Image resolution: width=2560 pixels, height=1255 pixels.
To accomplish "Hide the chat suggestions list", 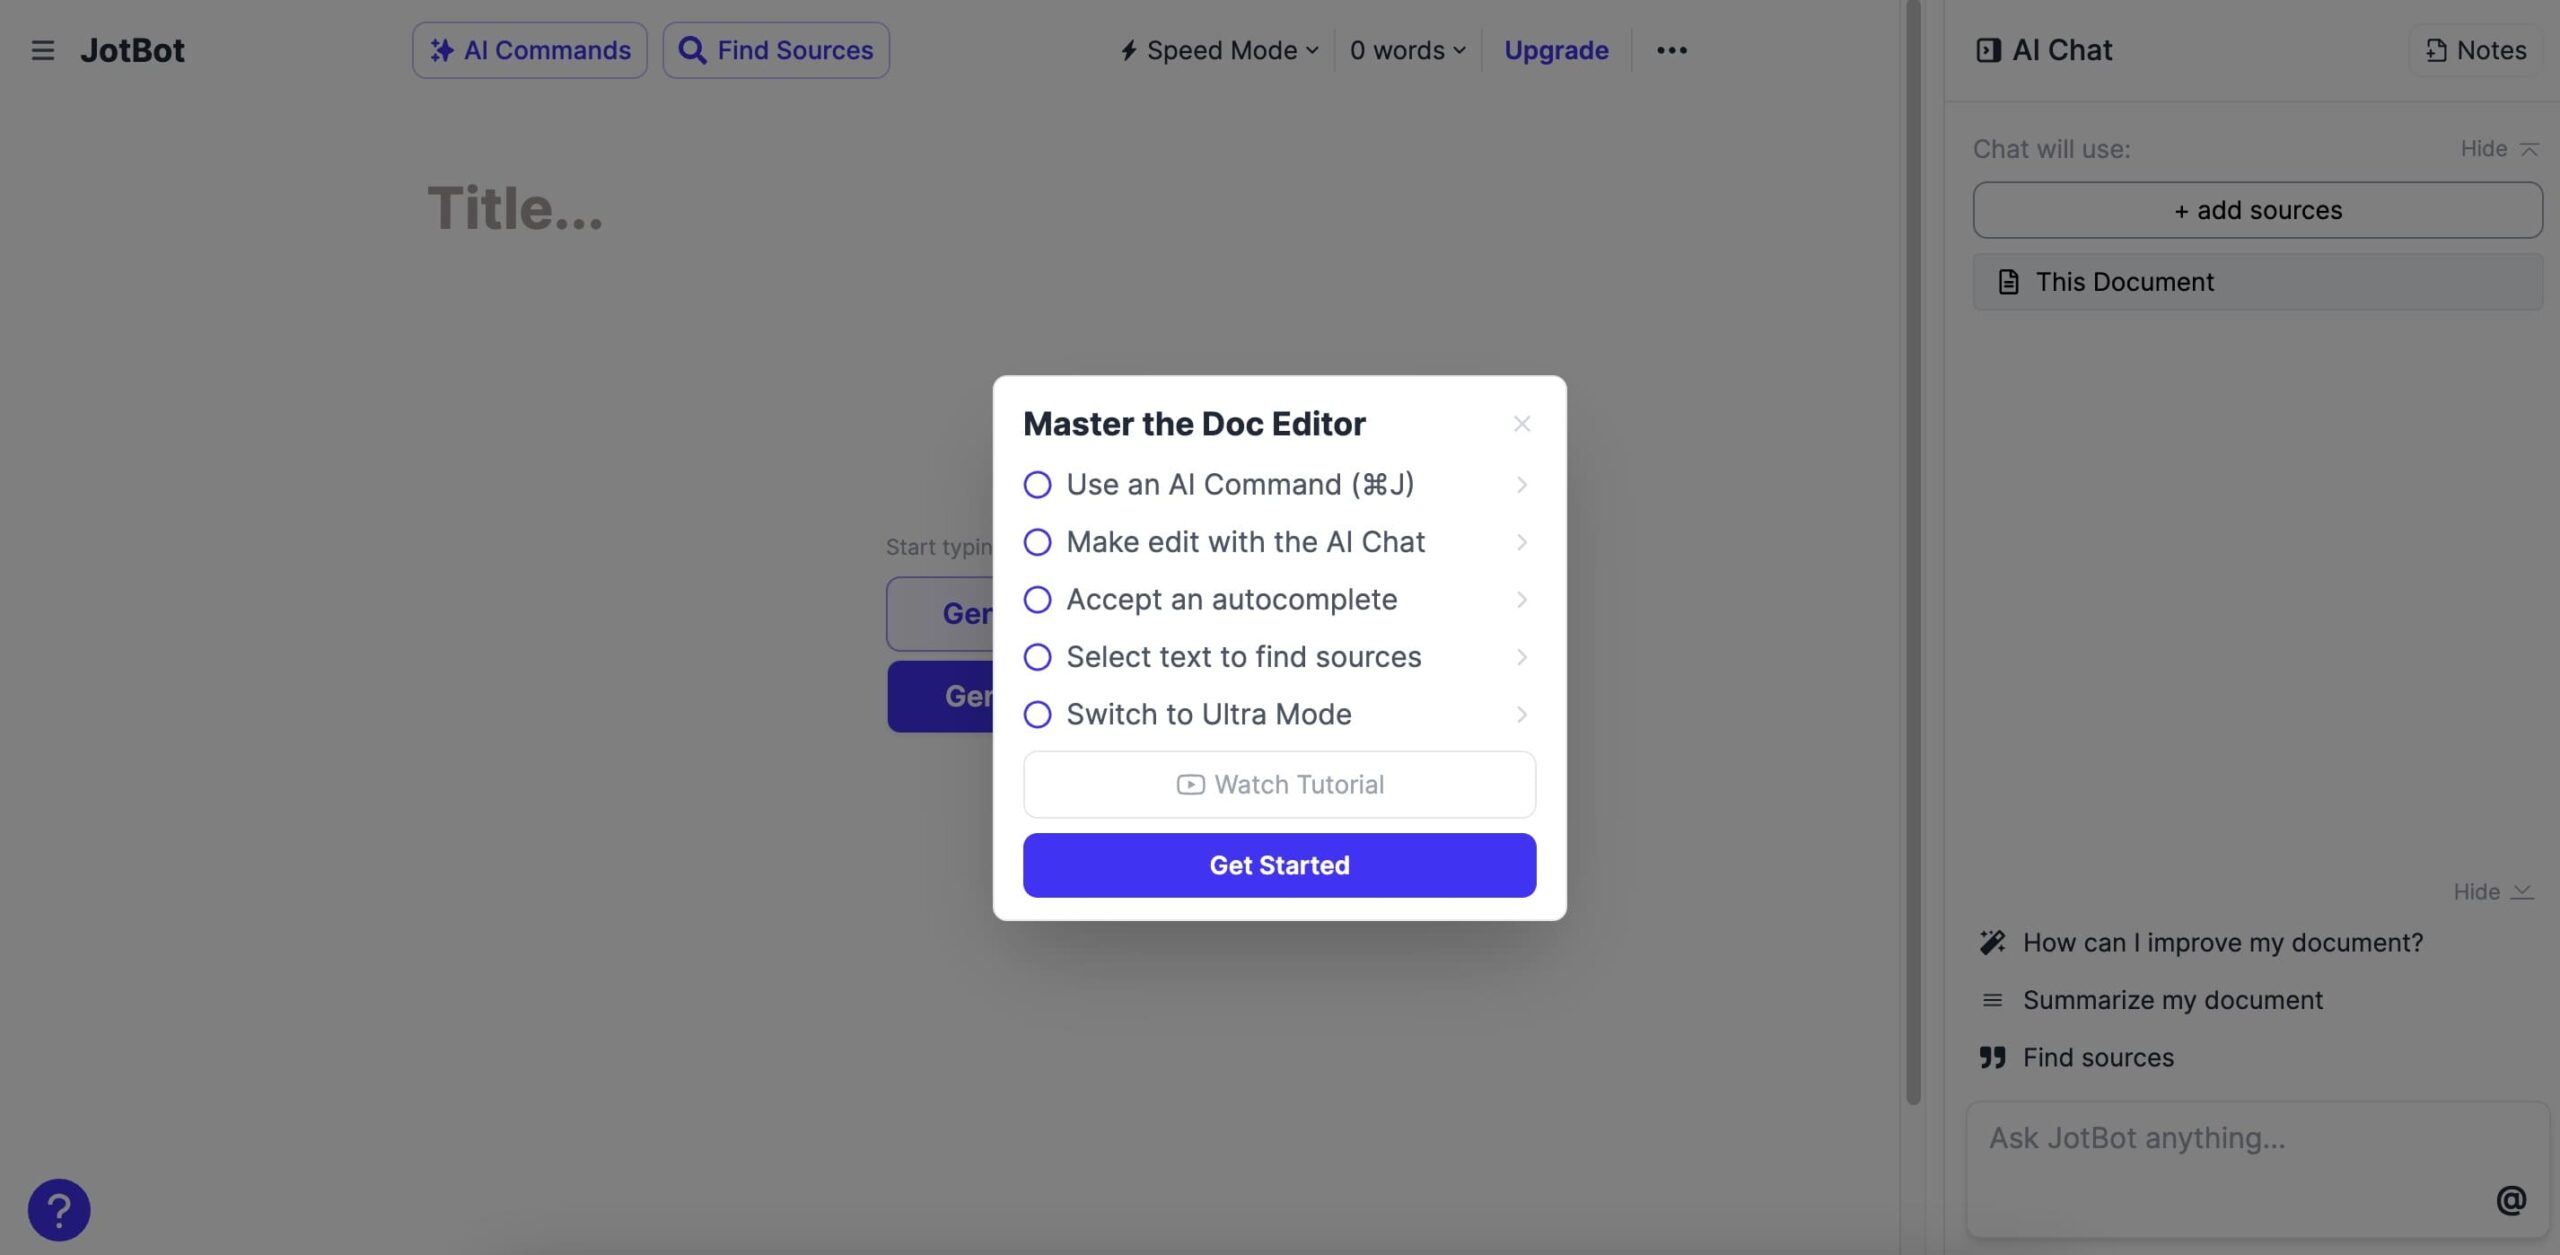I will pos(2493,891).
